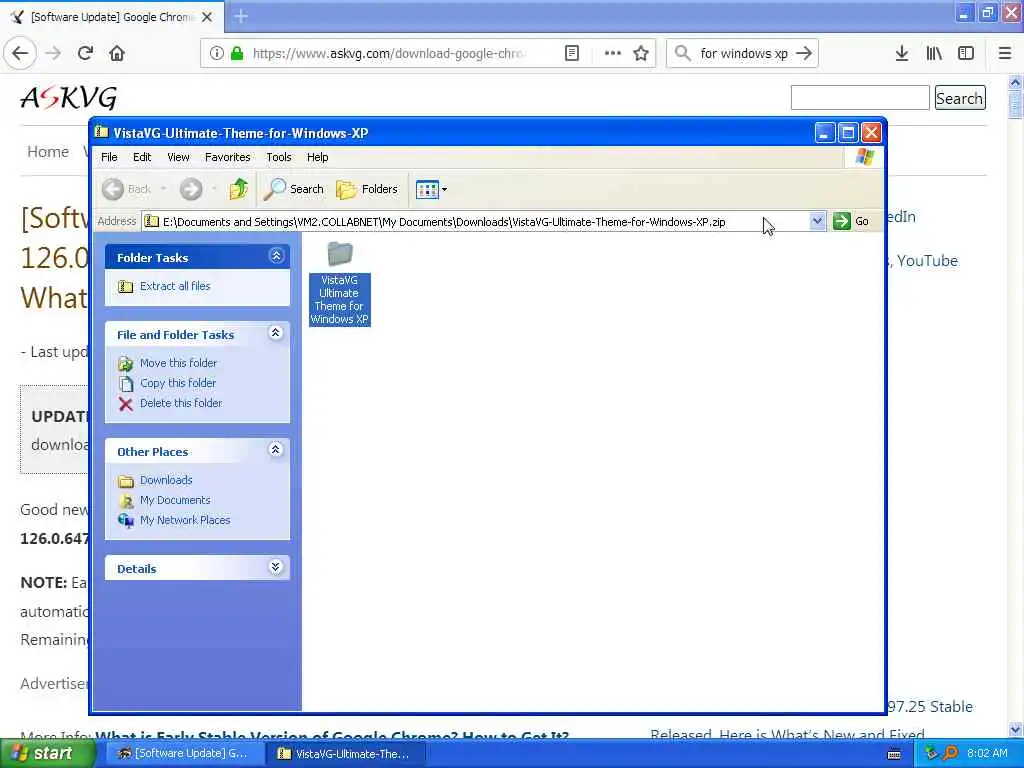Screen dimensions: 1024x768
Task: Switch to Software Update taskbar item
Action: coord(184,754)
